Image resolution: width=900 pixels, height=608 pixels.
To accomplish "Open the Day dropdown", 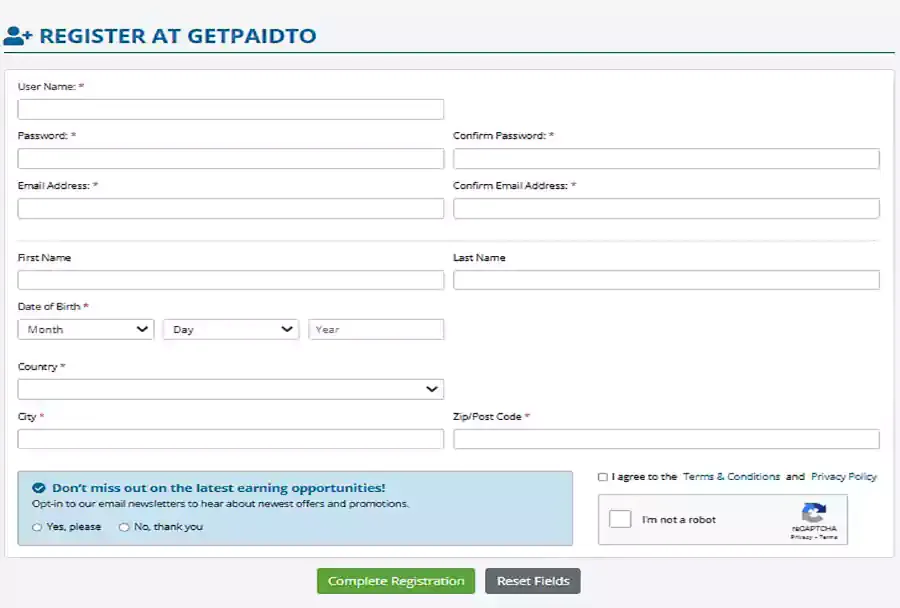I will (x=231, y=330).
